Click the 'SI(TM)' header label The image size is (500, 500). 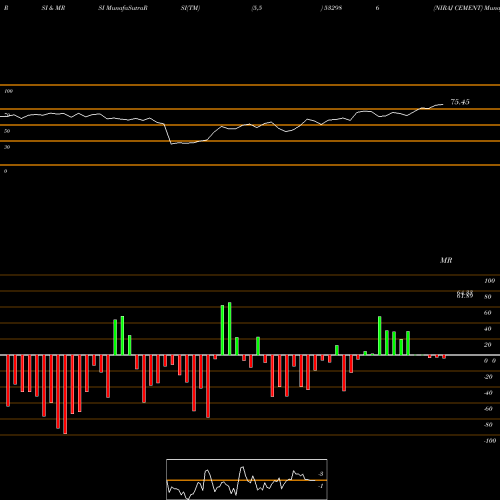[x=190, y=8]
